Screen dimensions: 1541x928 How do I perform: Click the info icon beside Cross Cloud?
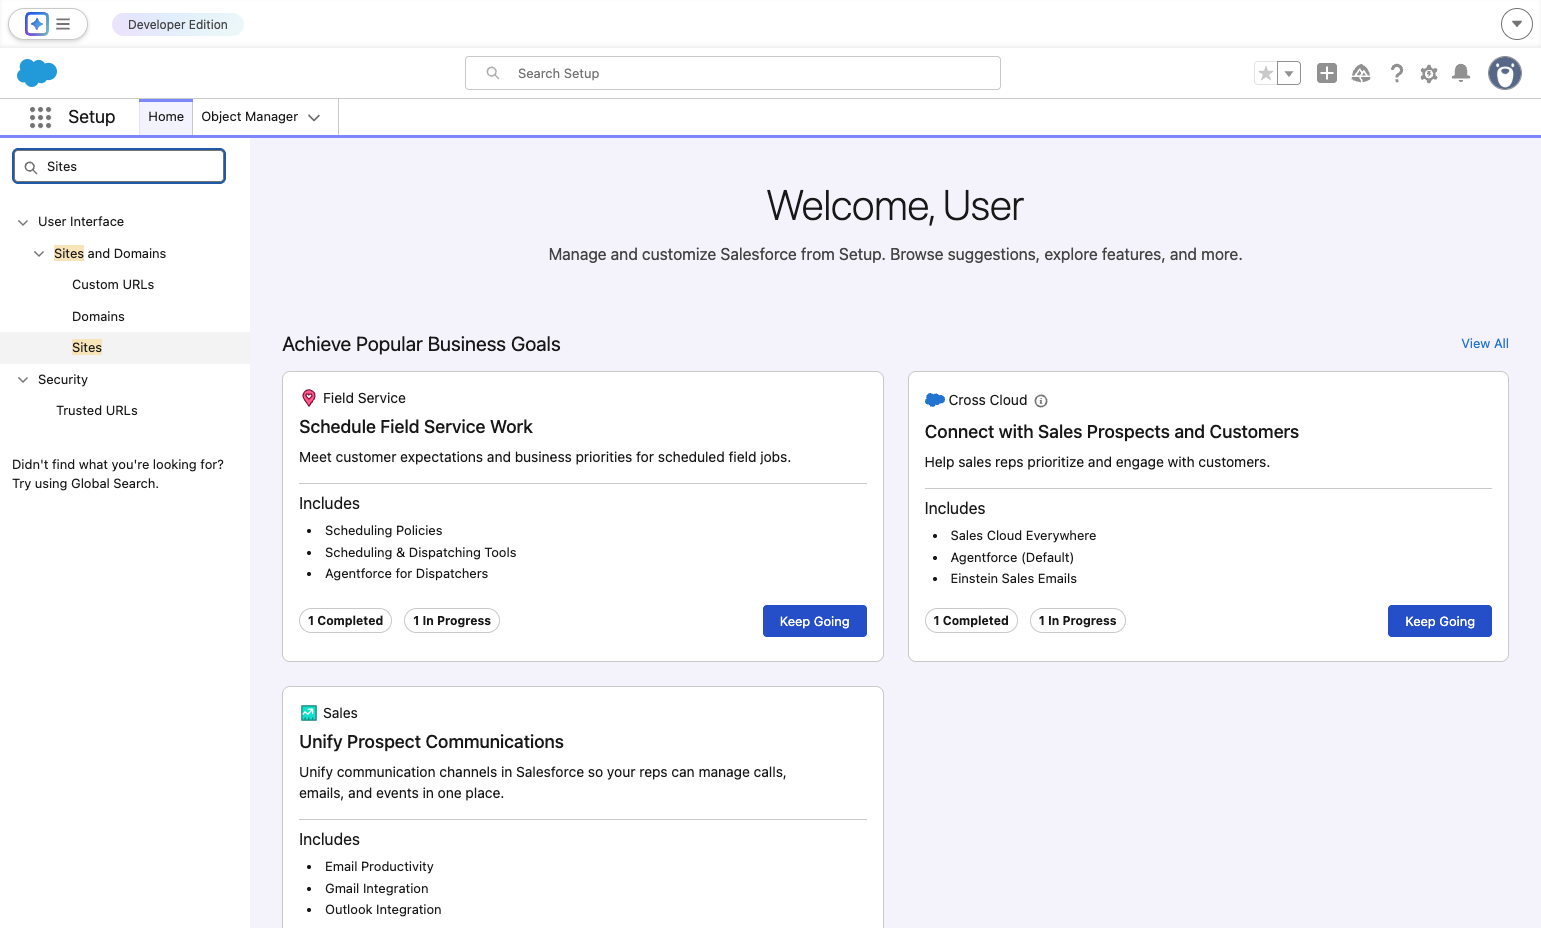pos(1041,401)
